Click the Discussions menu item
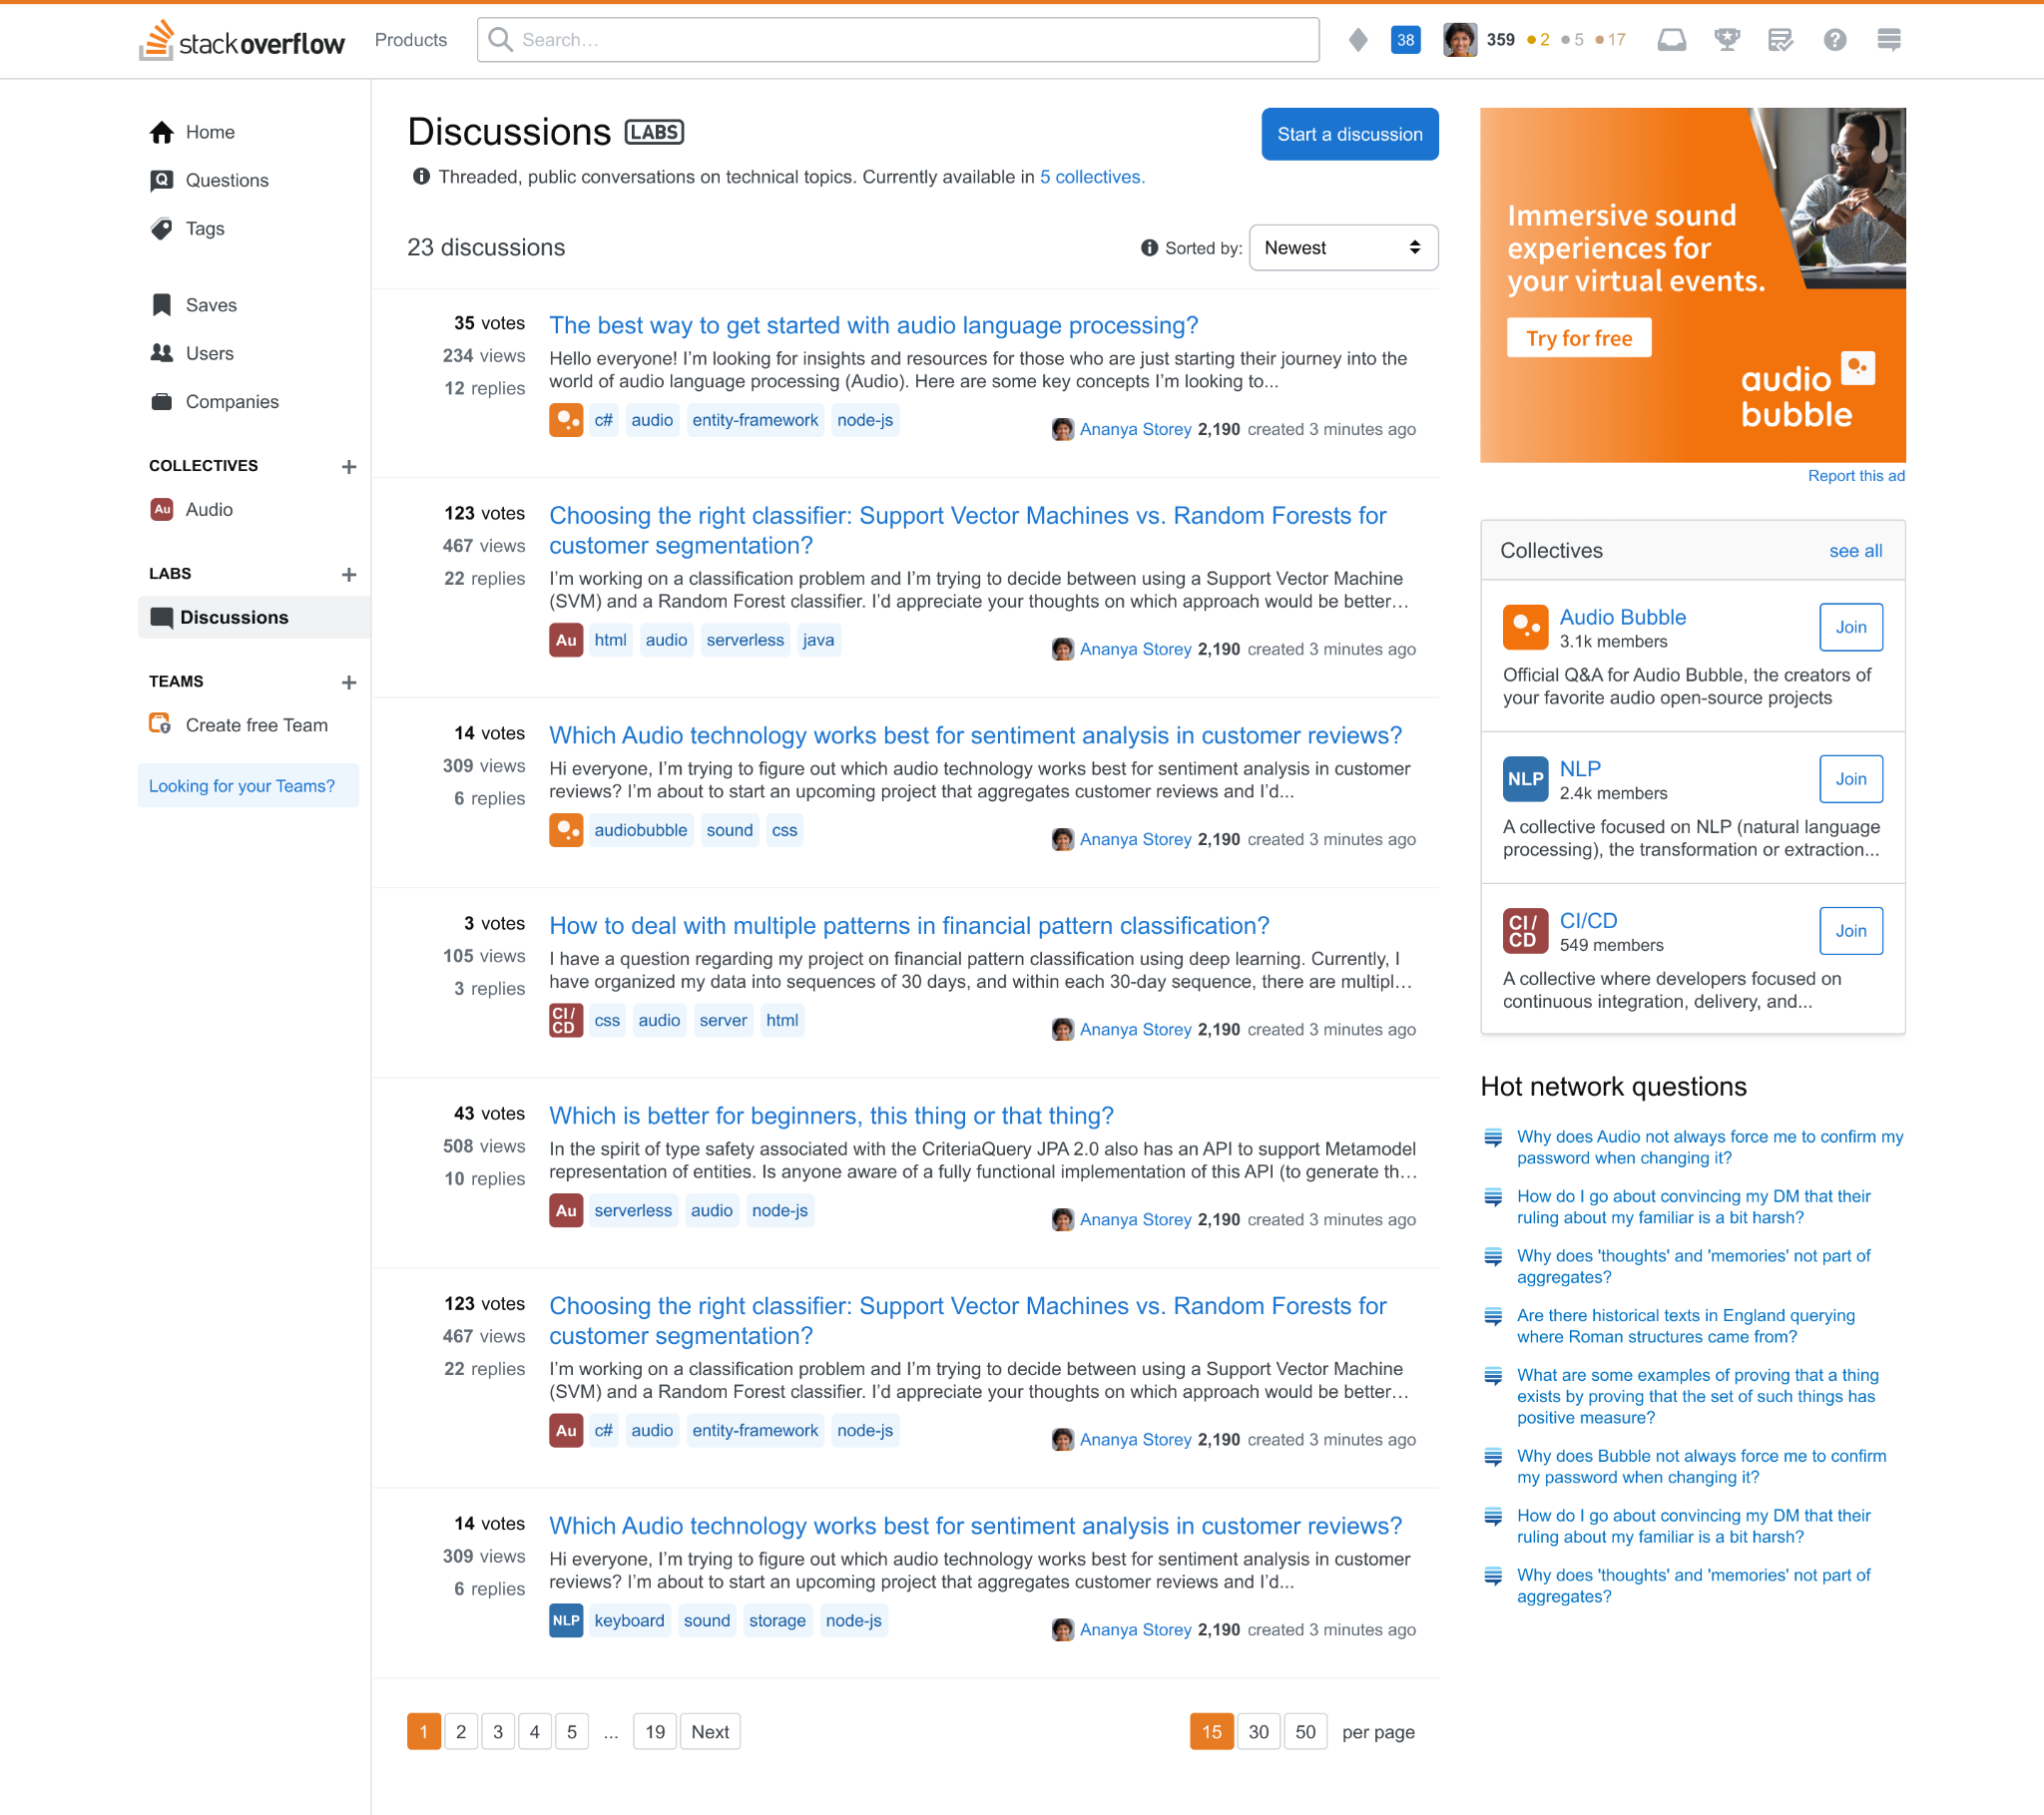 point(235,617)
